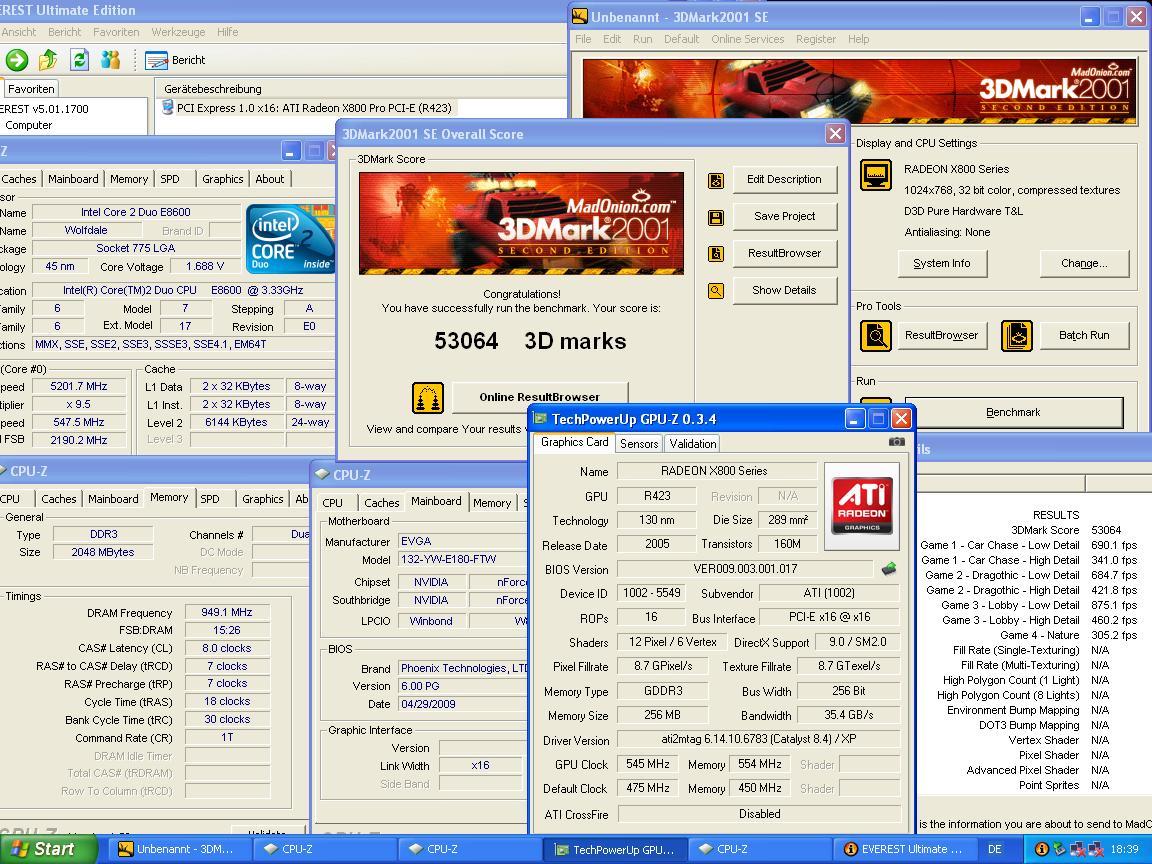The image size is (1152, 864).
Task: Click the Batch Run button
Action: tap(1084, 335)
